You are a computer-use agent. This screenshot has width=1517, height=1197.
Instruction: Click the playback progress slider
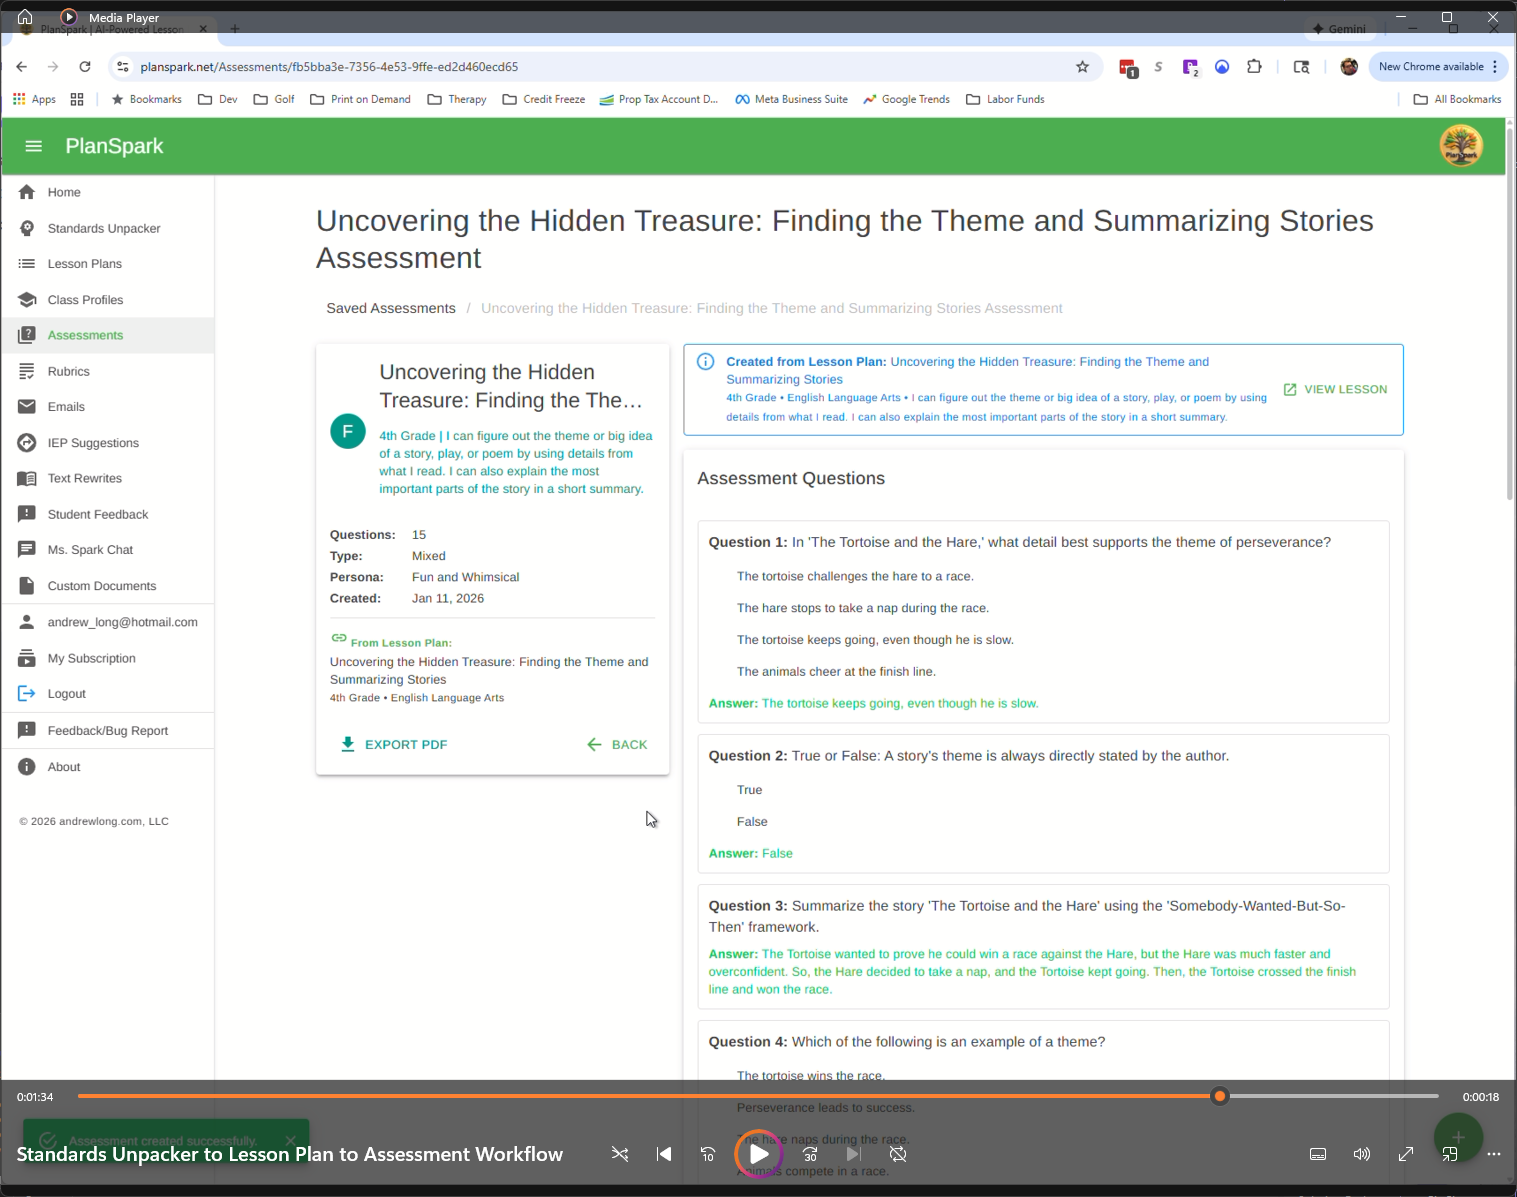point(1219,1096)
